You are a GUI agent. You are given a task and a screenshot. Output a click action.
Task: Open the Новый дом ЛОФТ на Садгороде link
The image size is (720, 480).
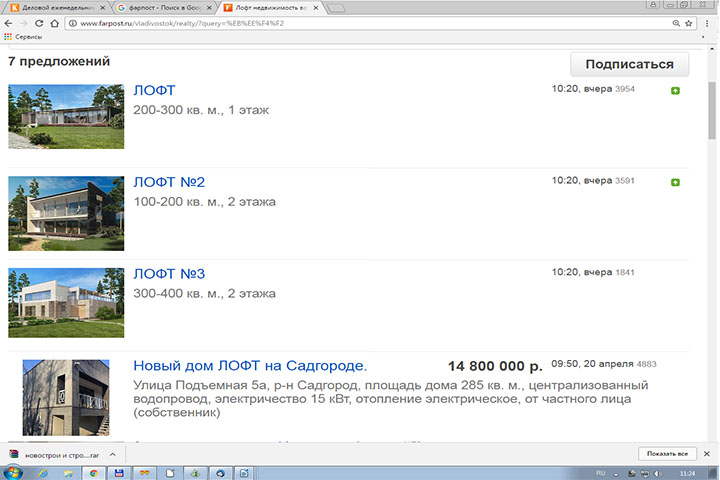(250, 366)
